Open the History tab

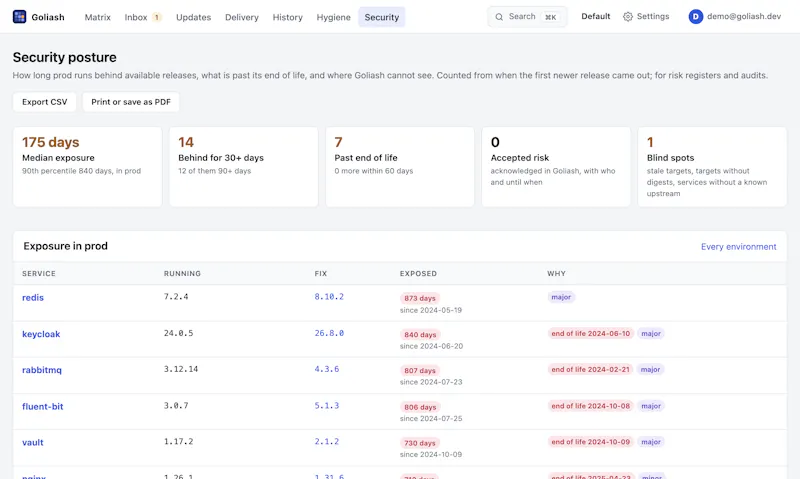pyautogui.click(x=287, y=17)
